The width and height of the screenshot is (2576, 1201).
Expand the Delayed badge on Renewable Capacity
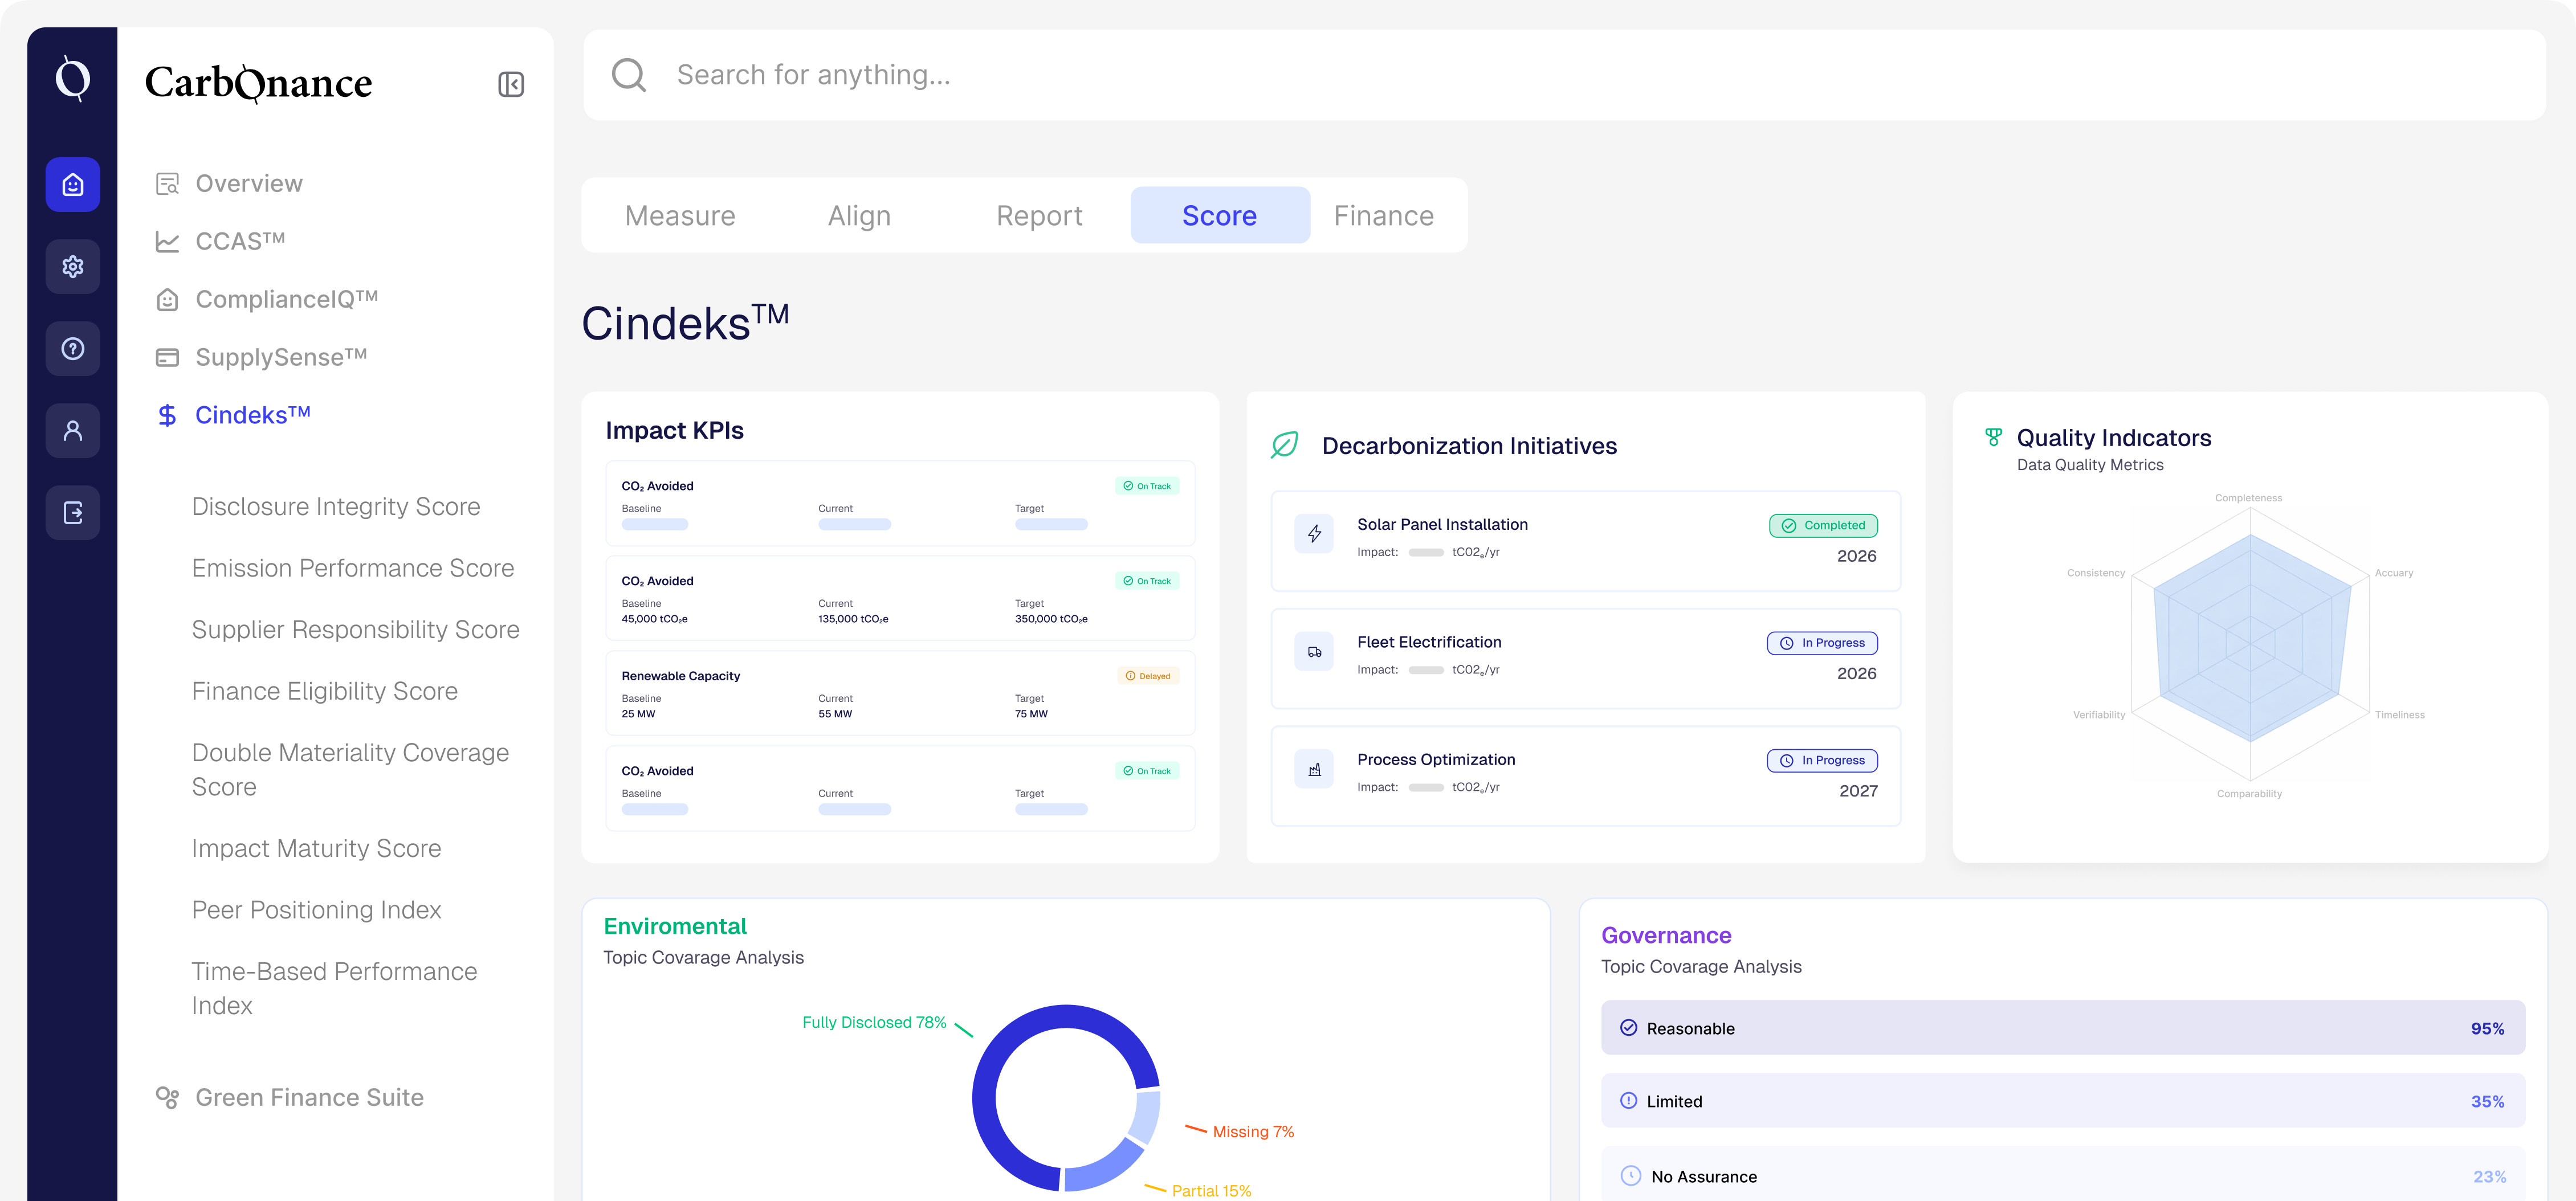(x=1146, y=675)
